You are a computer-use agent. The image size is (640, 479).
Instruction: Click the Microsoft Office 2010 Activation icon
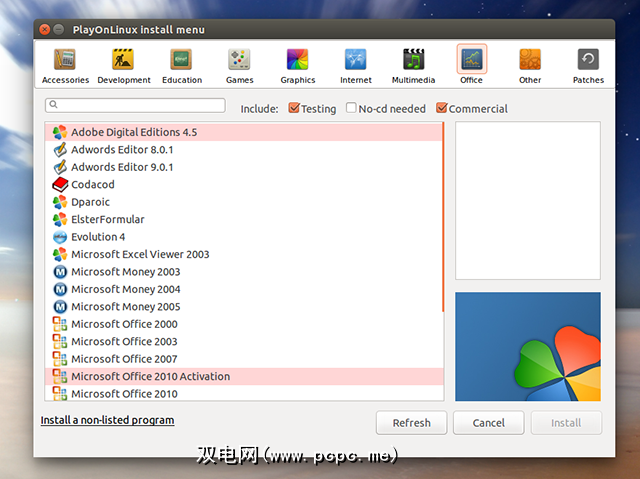pyautogui.click(x=60, y=377)
